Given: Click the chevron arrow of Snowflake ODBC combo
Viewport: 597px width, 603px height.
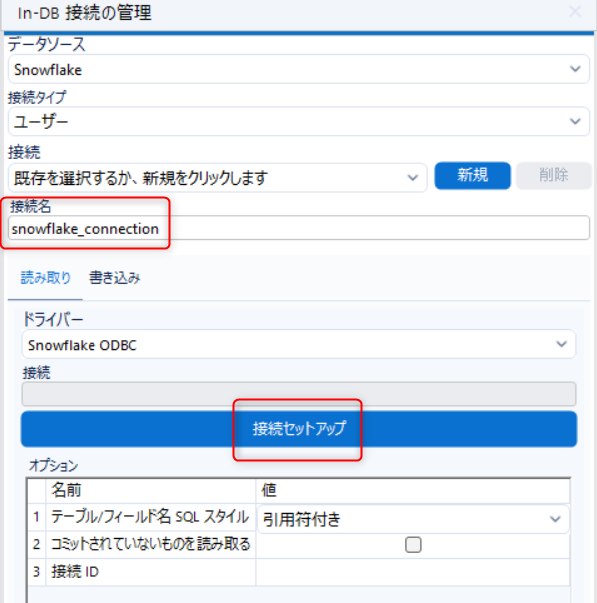Looking at the screenshot, I should click(562, 344).
